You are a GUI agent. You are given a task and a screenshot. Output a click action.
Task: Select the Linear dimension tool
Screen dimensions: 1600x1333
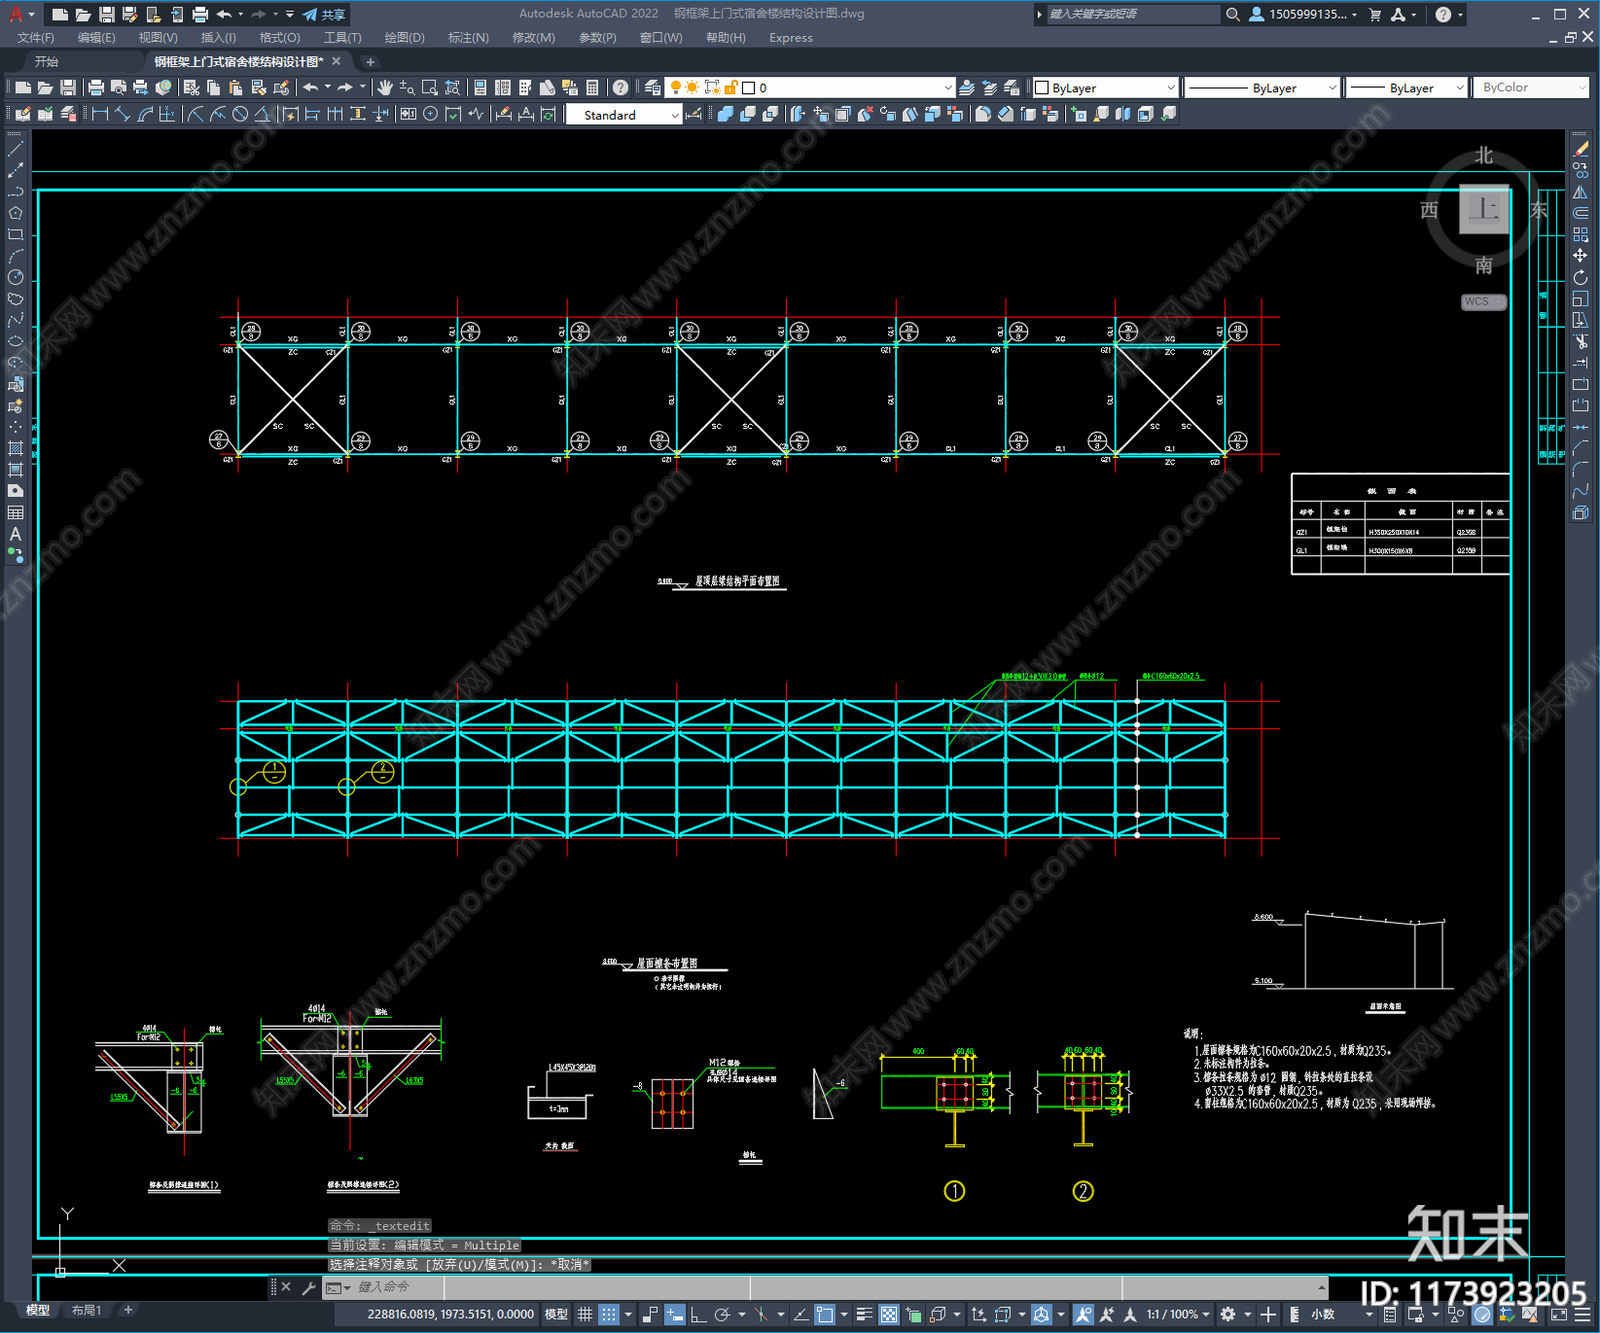100,114
